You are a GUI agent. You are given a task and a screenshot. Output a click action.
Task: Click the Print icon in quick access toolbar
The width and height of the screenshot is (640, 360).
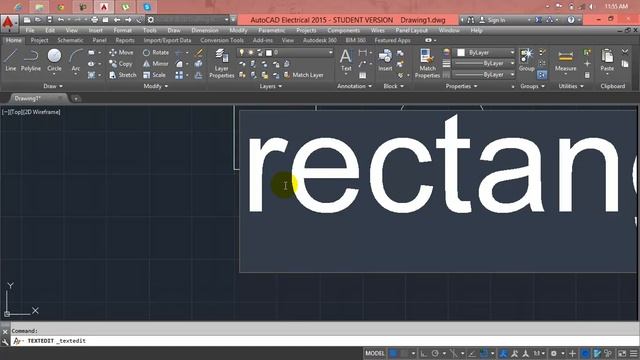(x=95, y=20)
